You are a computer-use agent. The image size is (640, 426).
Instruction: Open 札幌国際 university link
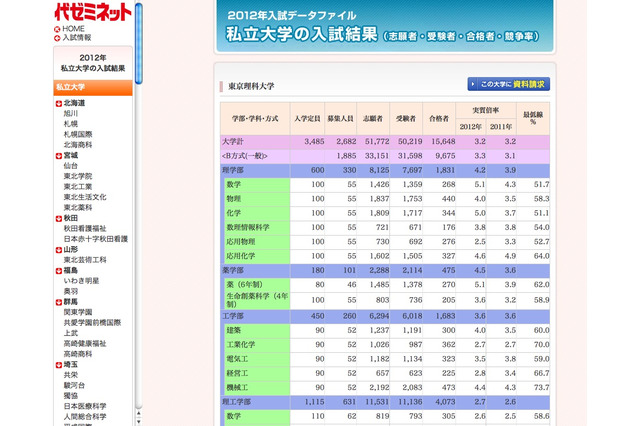[78, 134]
